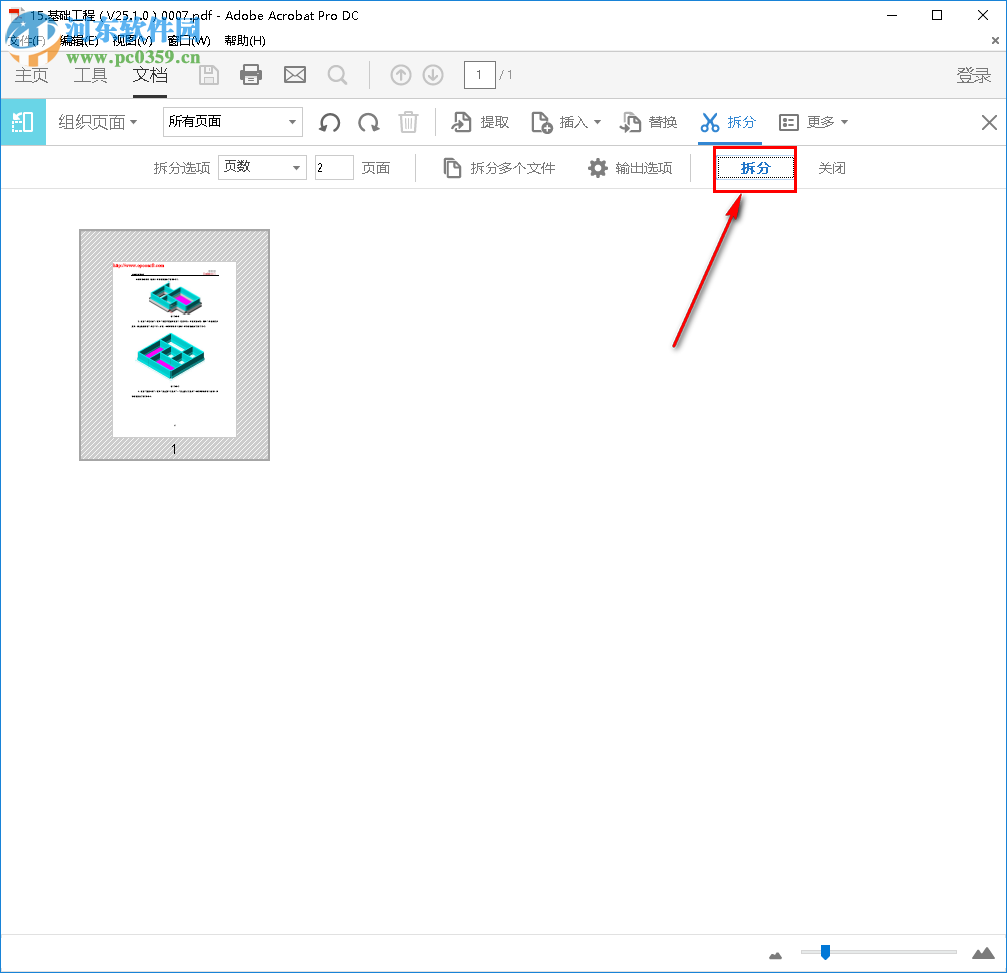Click the Organize Pages panel icon
The image size is (1007, 973).
point(21,122)
